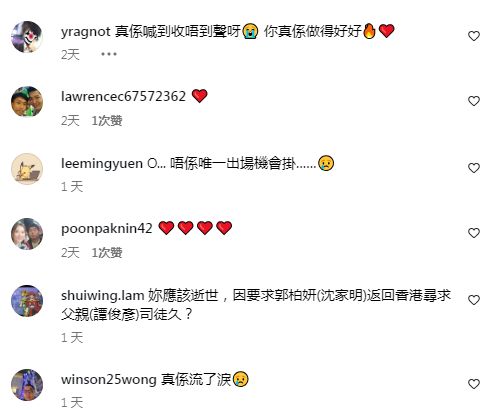
Task: Open winson25wong's profile avatar
Action: click(x=27, y=385)
